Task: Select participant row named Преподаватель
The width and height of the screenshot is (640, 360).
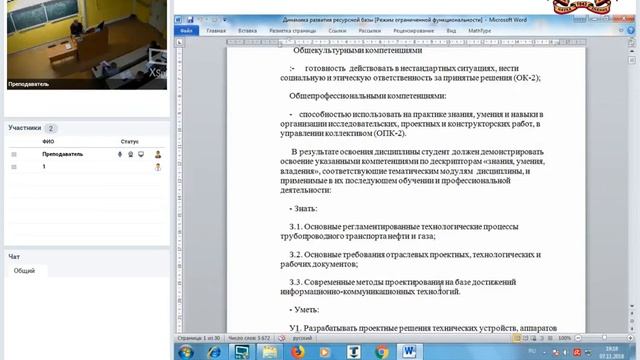Action: coord(87,154)
